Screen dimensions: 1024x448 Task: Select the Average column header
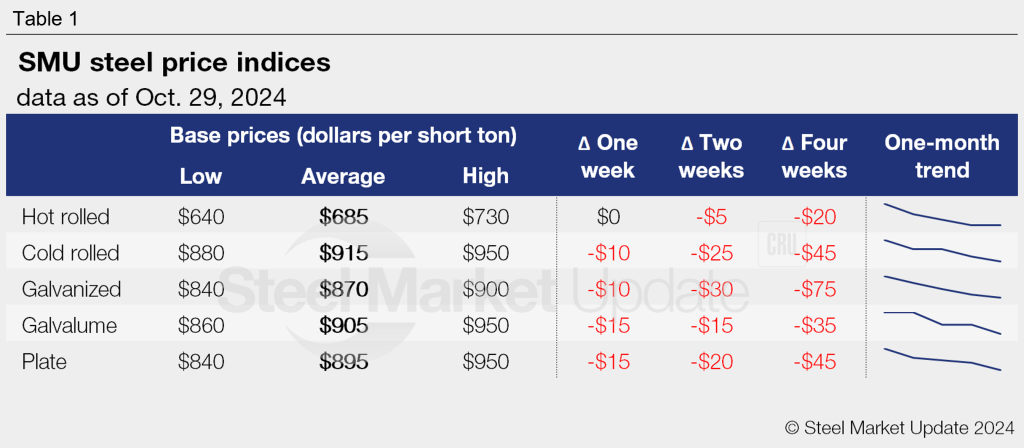343,177
